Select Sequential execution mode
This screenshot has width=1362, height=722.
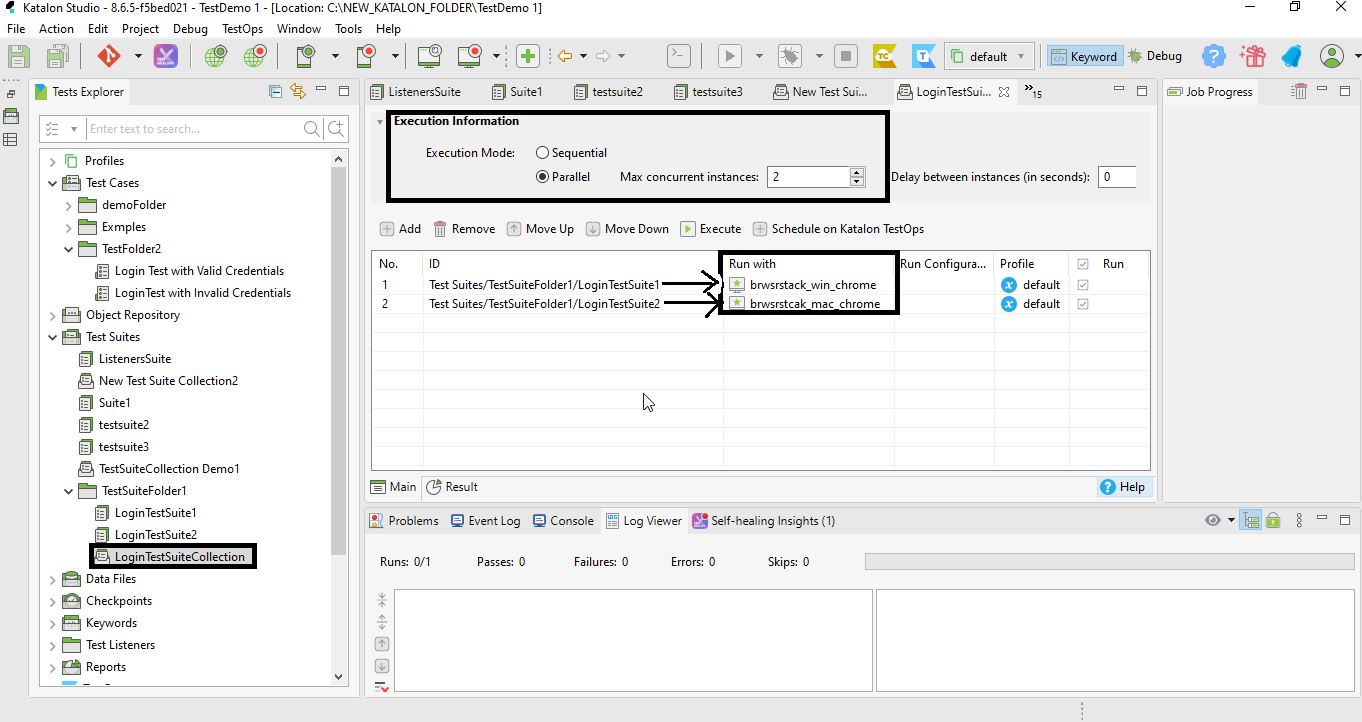click(x=572, y=153)
